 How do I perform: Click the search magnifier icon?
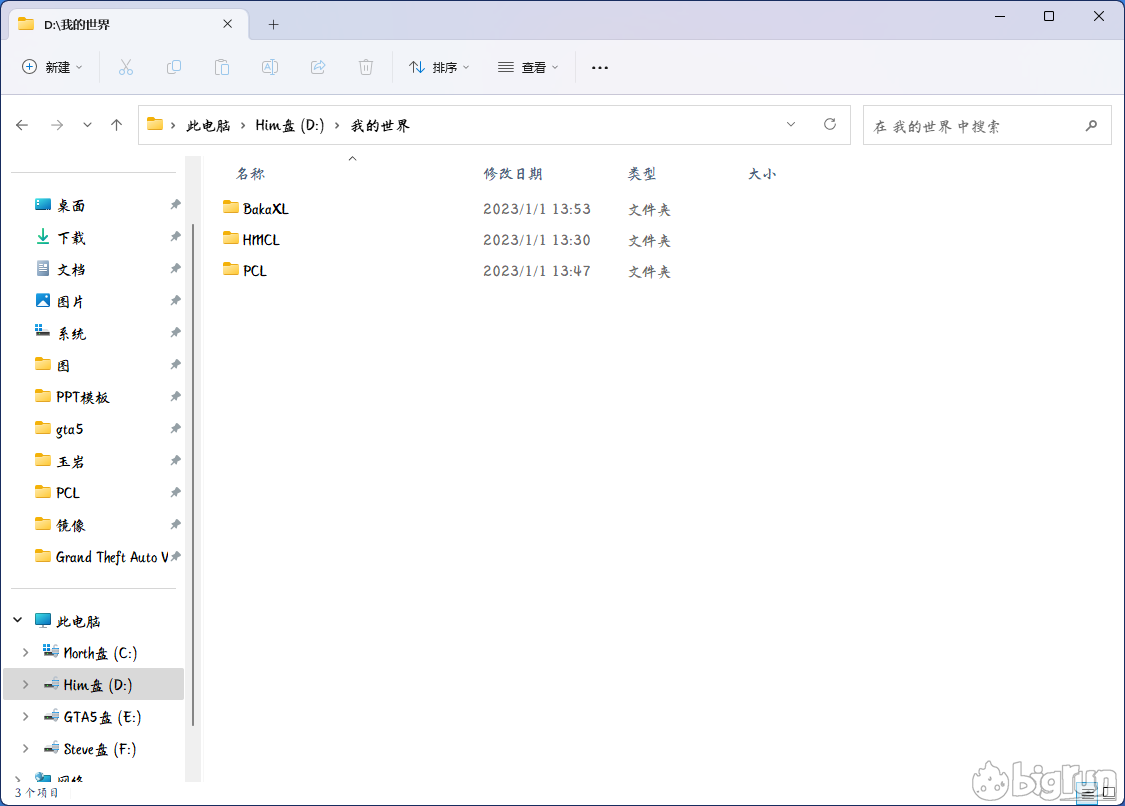1091,126
